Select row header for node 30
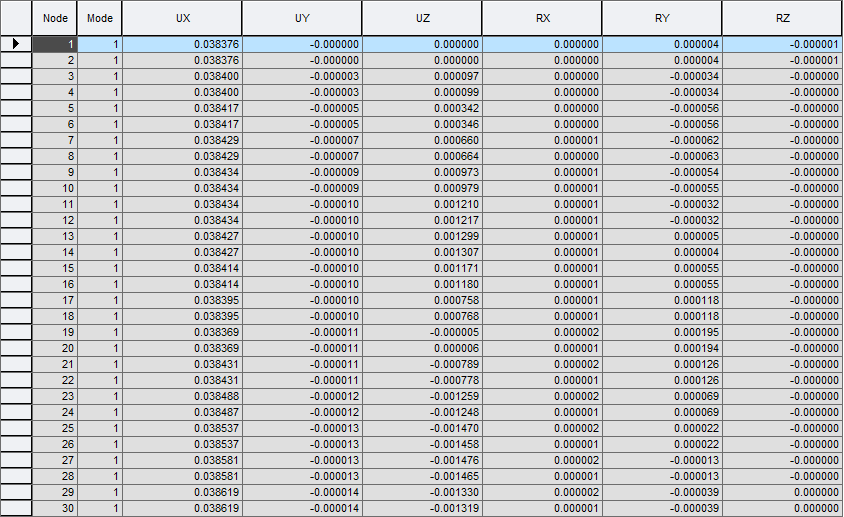 [x=16, y=508]
